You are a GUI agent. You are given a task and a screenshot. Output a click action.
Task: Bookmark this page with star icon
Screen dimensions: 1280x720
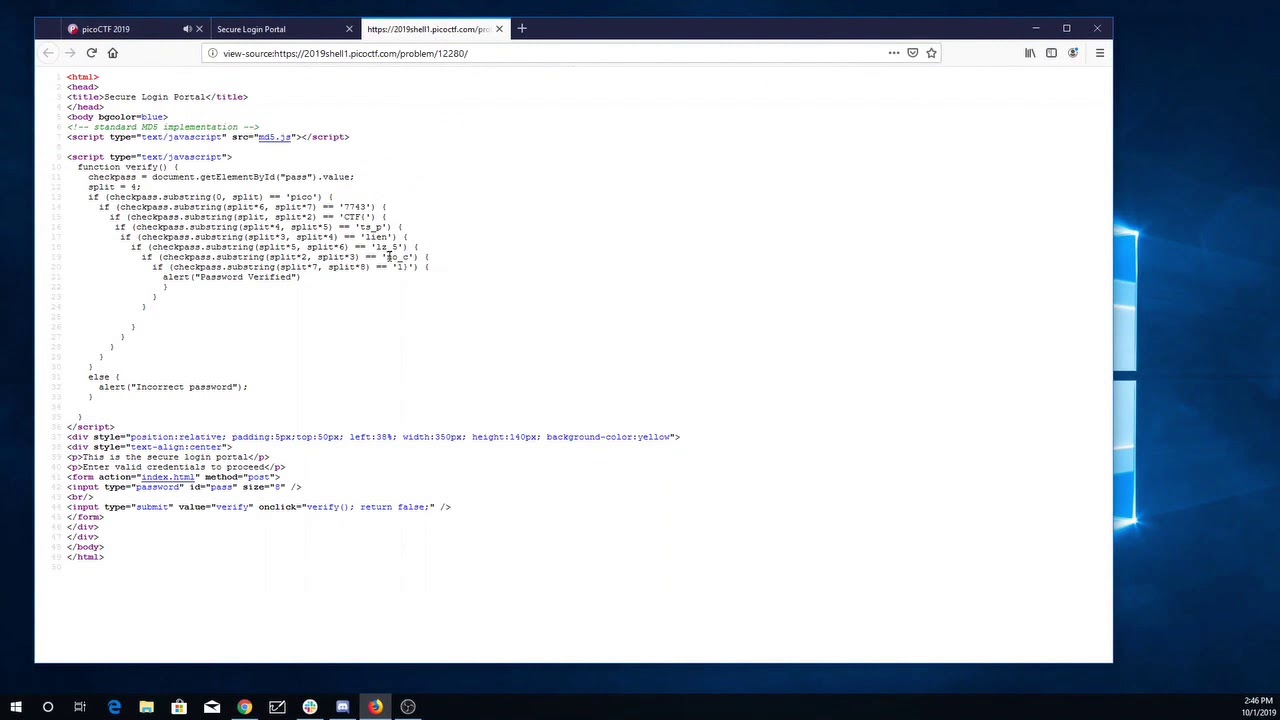click(931, 53)
